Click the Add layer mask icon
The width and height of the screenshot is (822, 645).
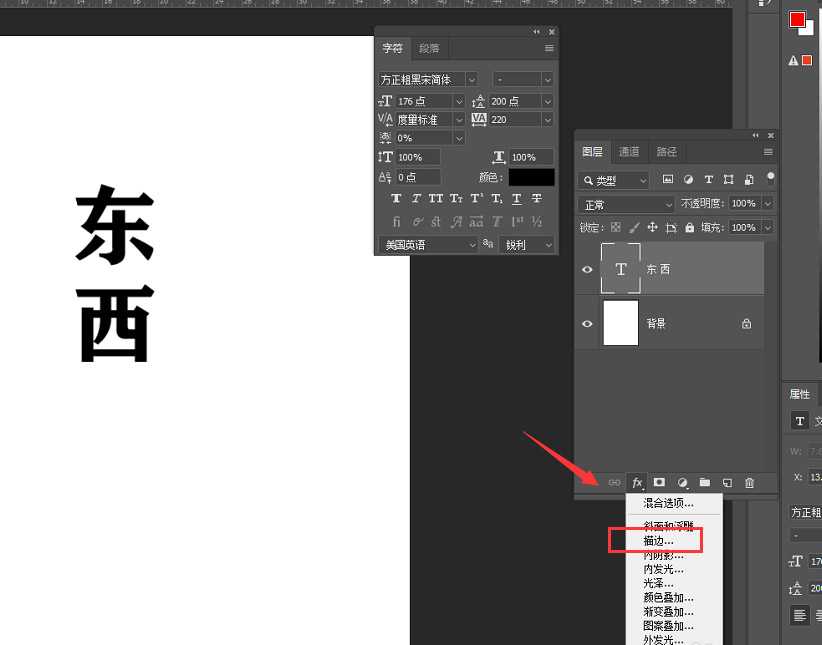pos(659,483)
